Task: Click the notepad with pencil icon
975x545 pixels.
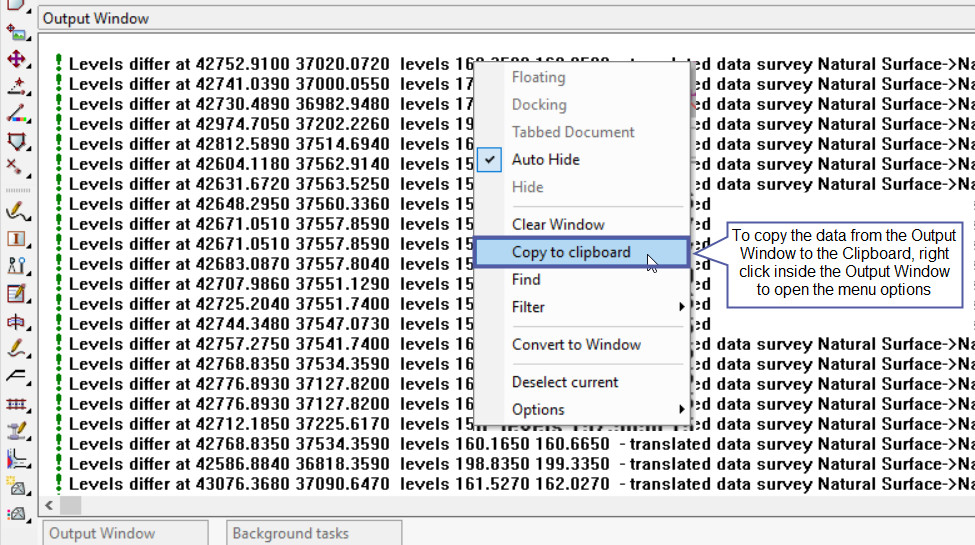Action: pos(15,294)
